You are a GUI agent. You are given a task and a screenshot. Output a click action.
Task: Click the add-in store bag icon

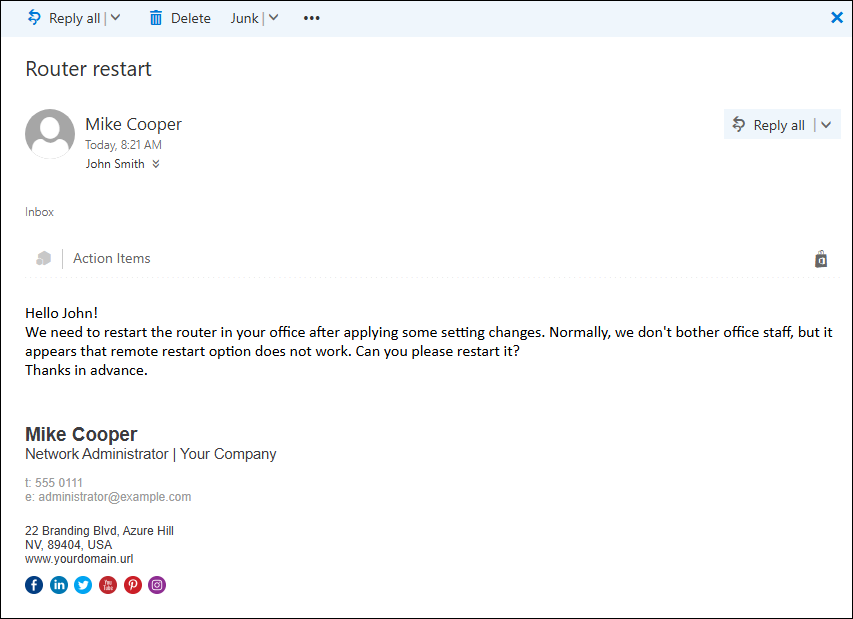821,260
